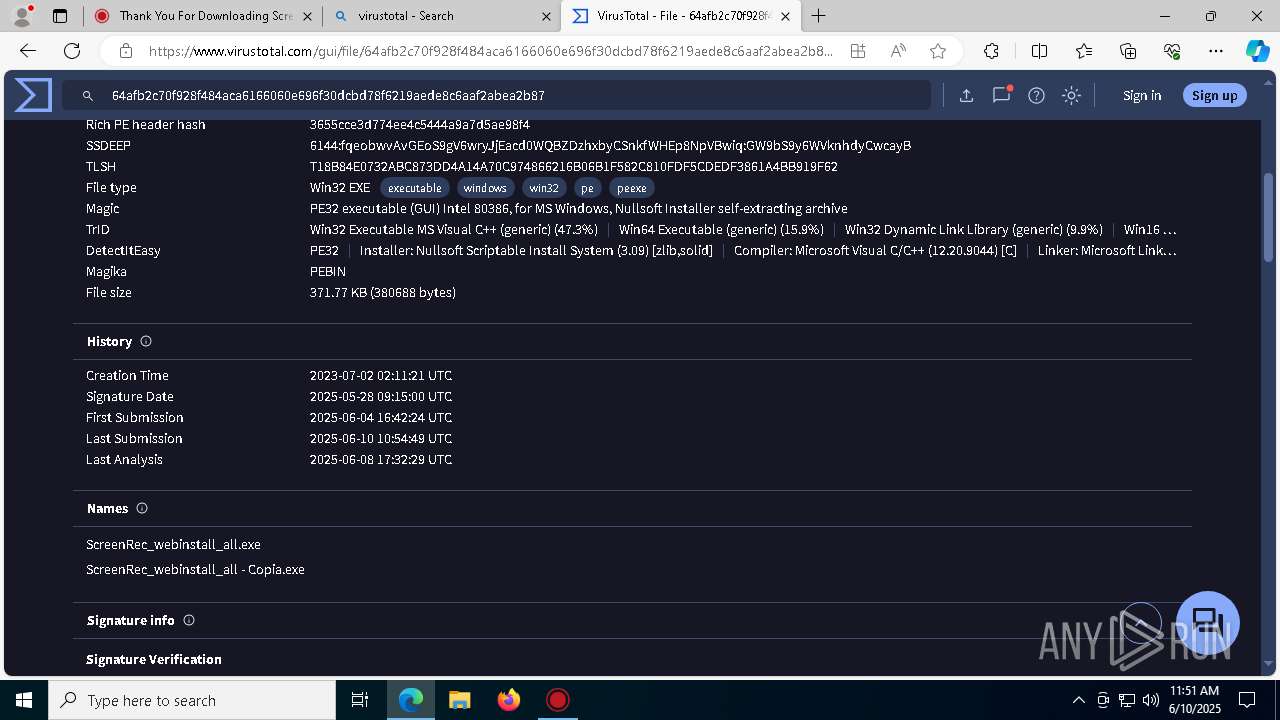Open a new browser tab
Image resolution: width=1280 pixels, height=720 pixels.
coord(819,16)
